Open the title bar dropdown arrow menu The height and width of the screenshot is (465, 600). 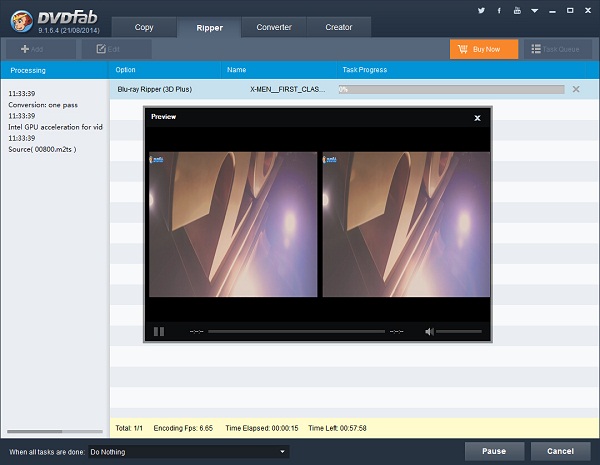point(535,11)
